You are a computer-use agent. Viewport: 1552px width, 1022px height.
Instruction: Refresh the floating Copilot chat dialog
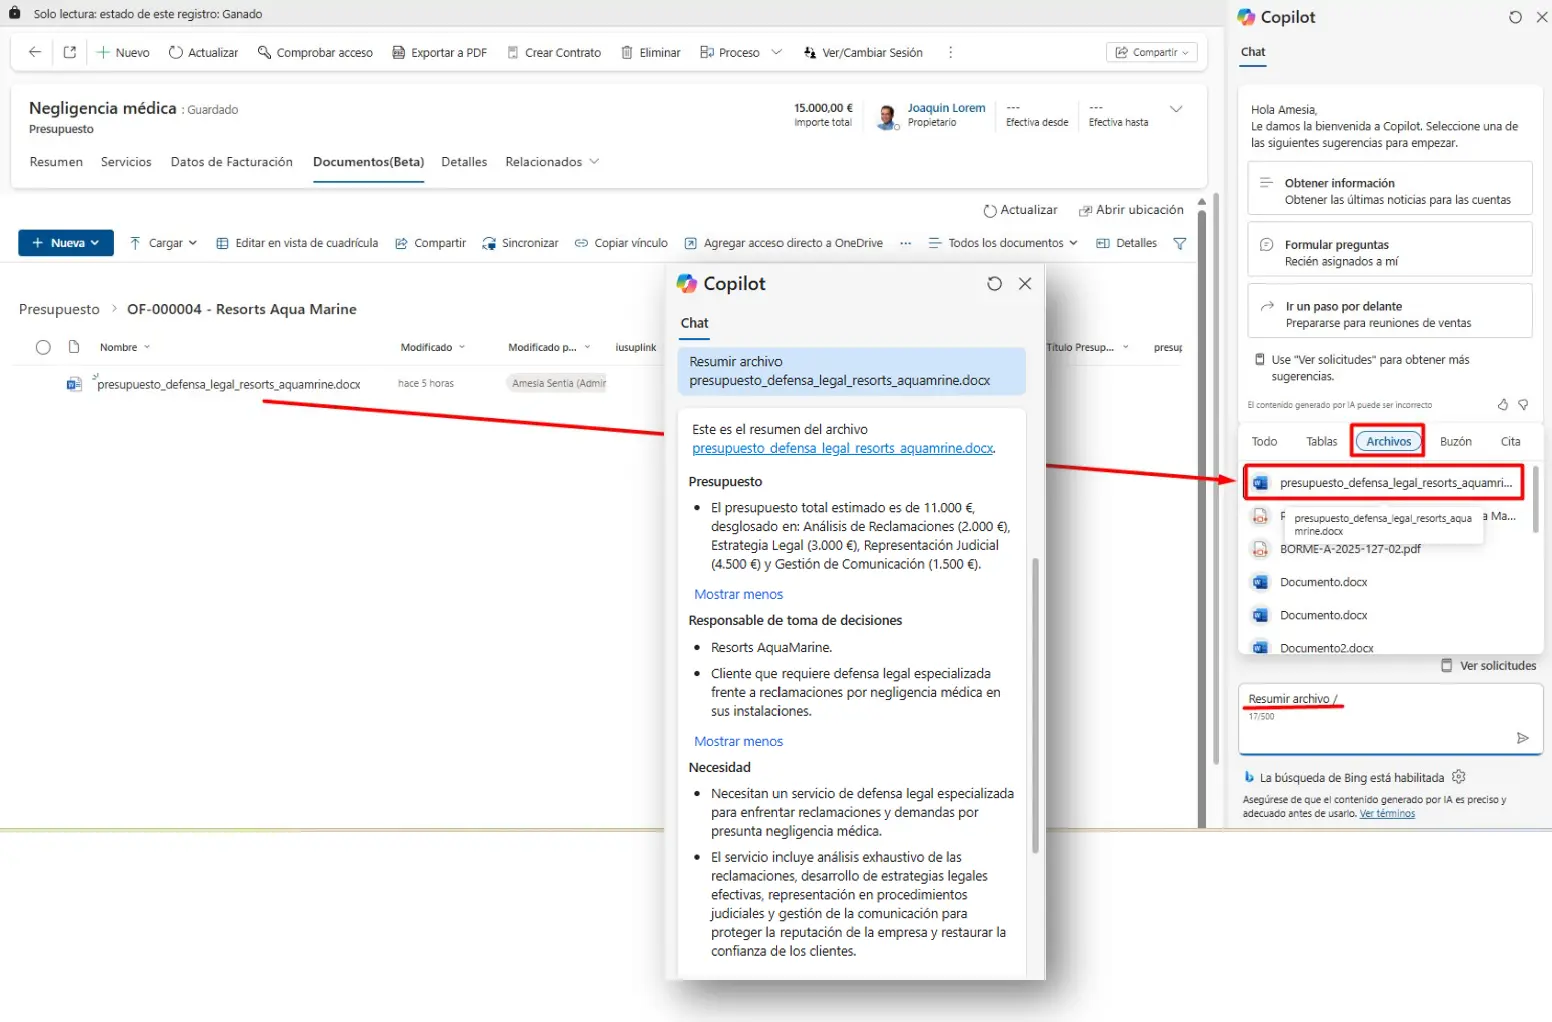pyautogui.click(x=994, y=284)
